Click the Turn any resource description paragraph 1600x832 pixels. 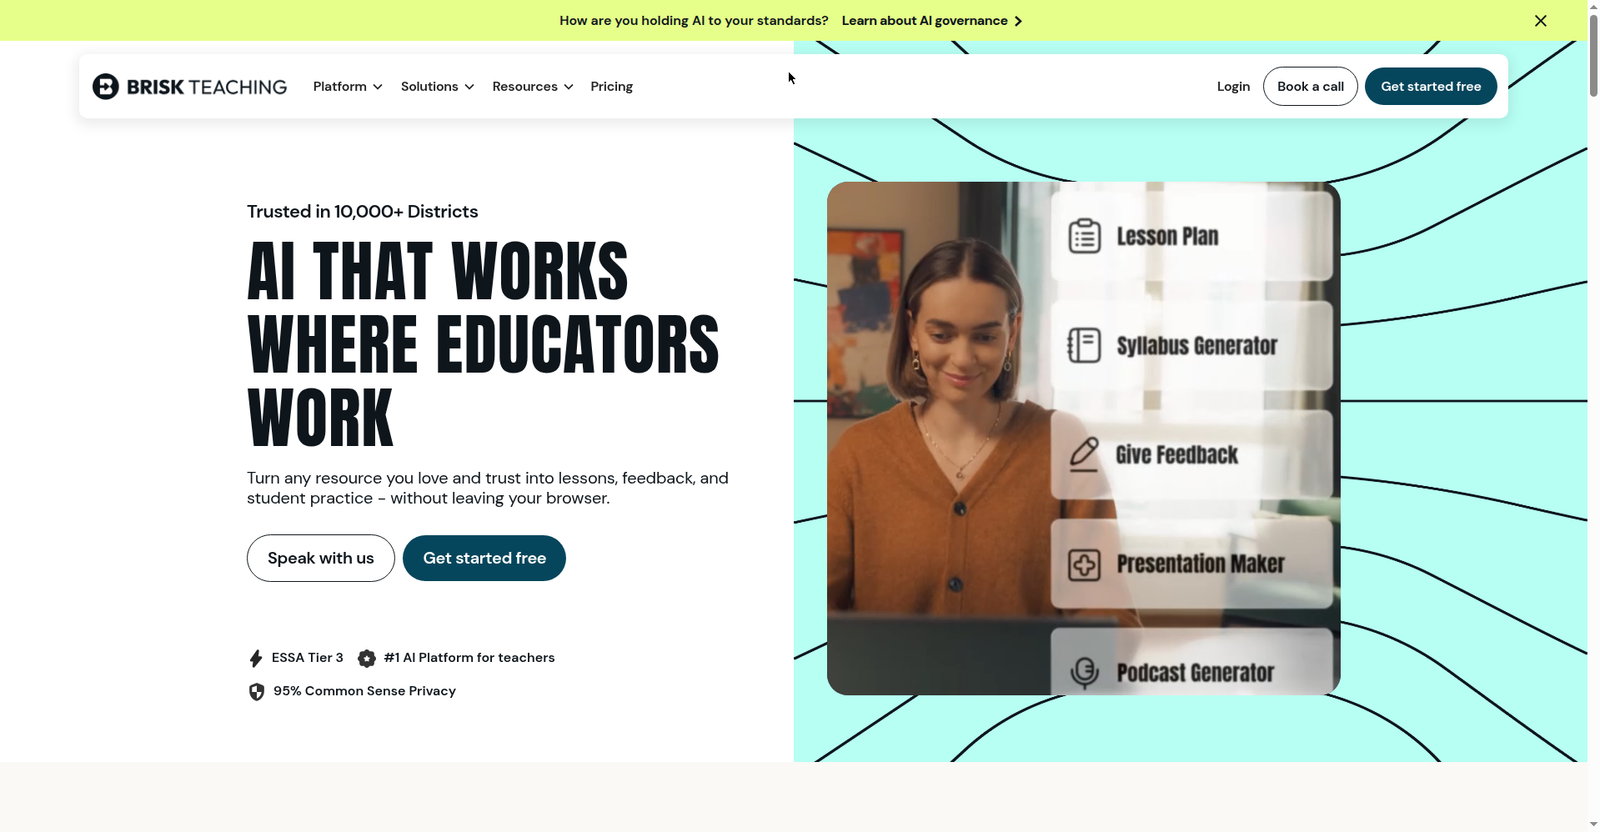click(488, 488)
